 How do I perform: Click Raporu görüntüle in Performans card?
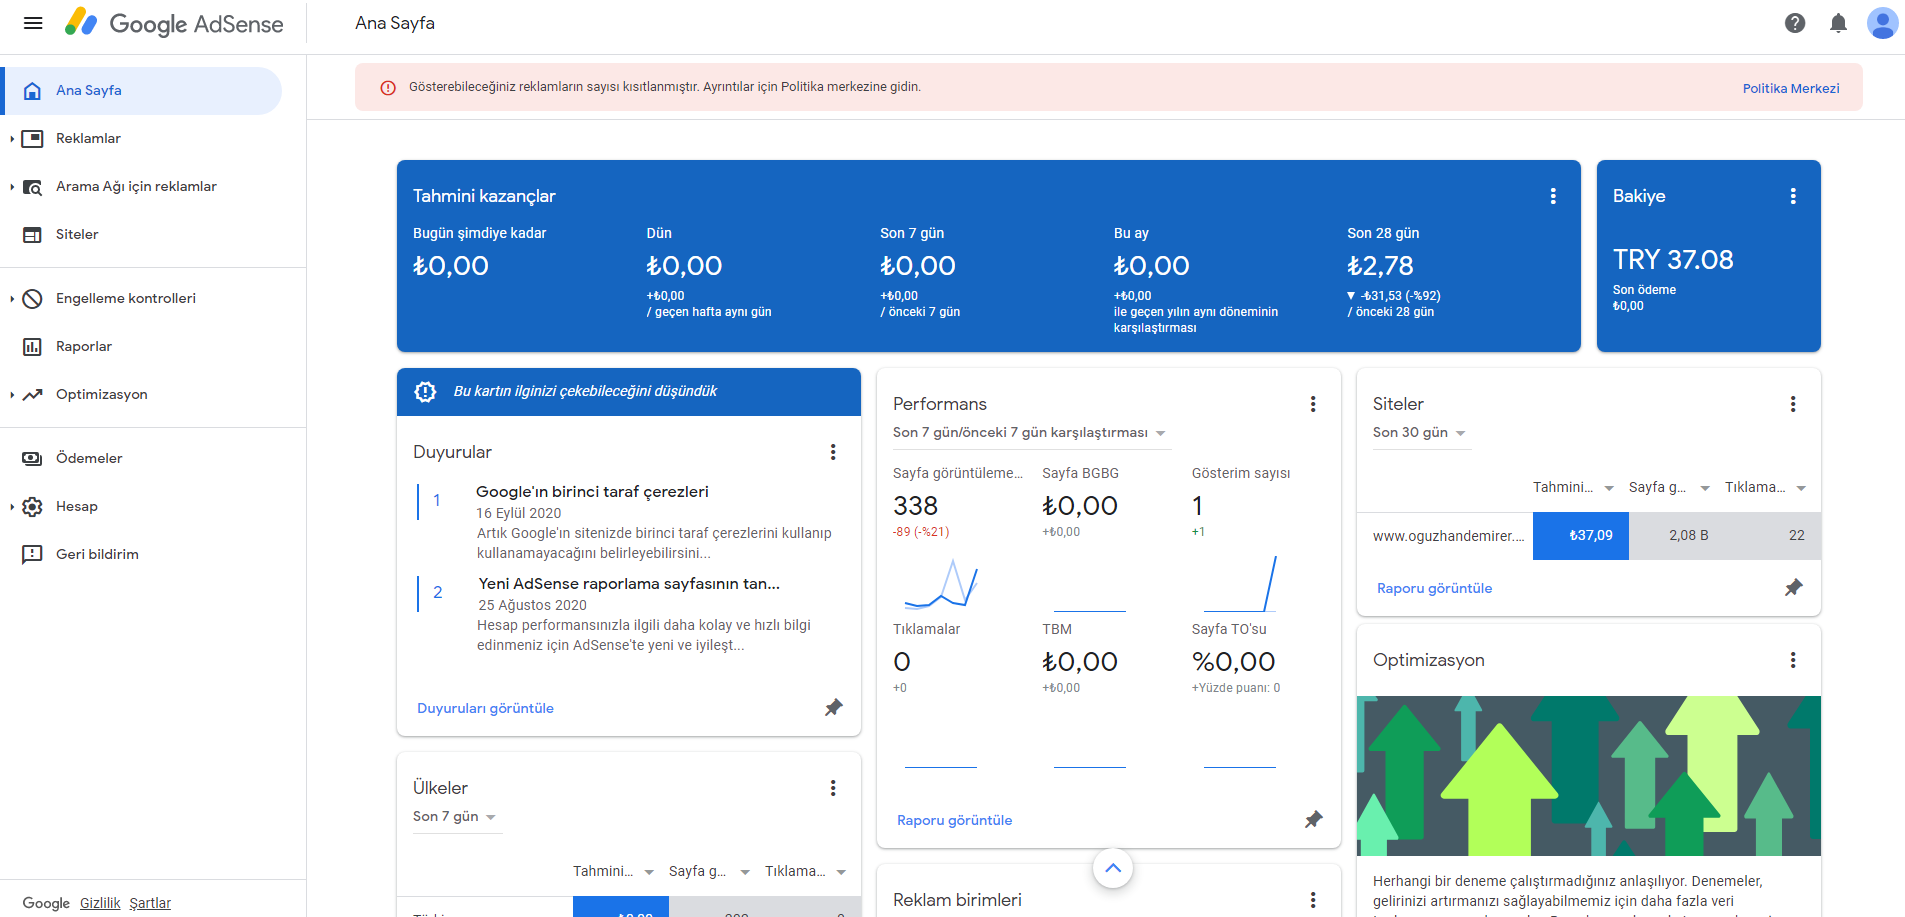click(x=954, y=820)
